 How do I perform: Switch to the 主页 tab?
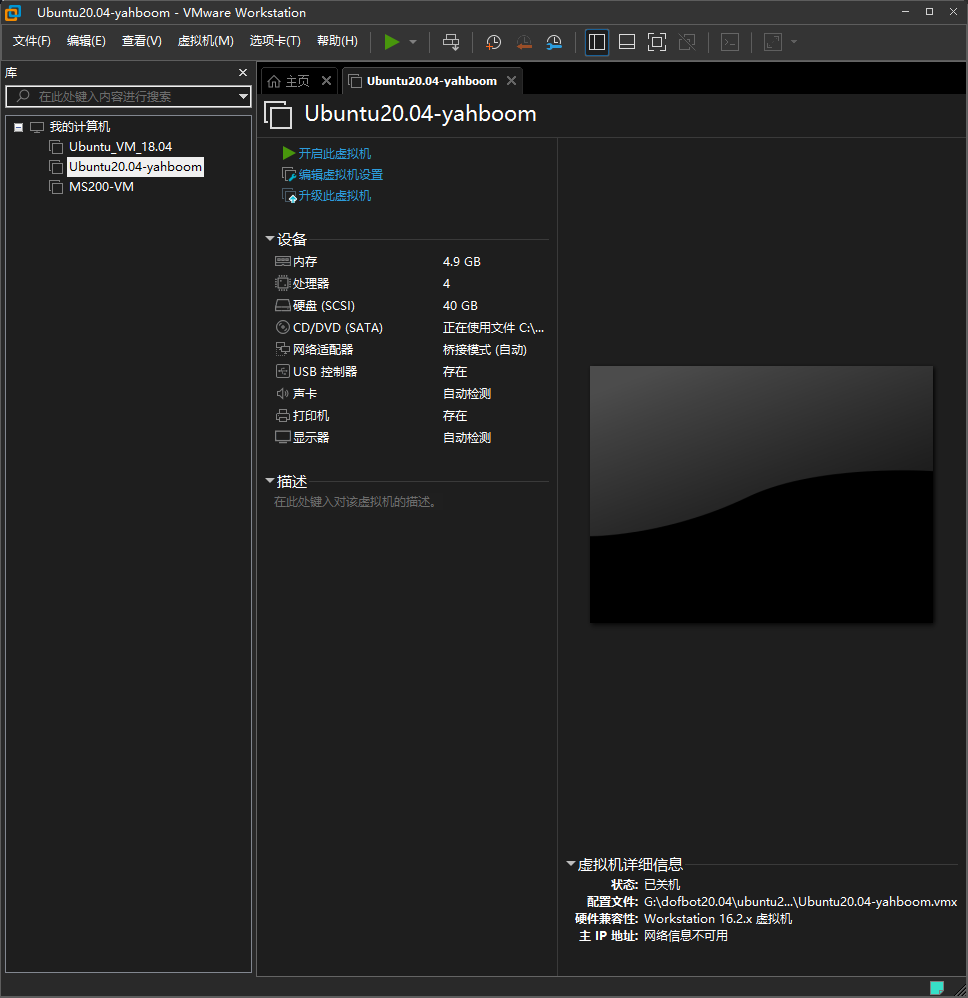(297, 81)
